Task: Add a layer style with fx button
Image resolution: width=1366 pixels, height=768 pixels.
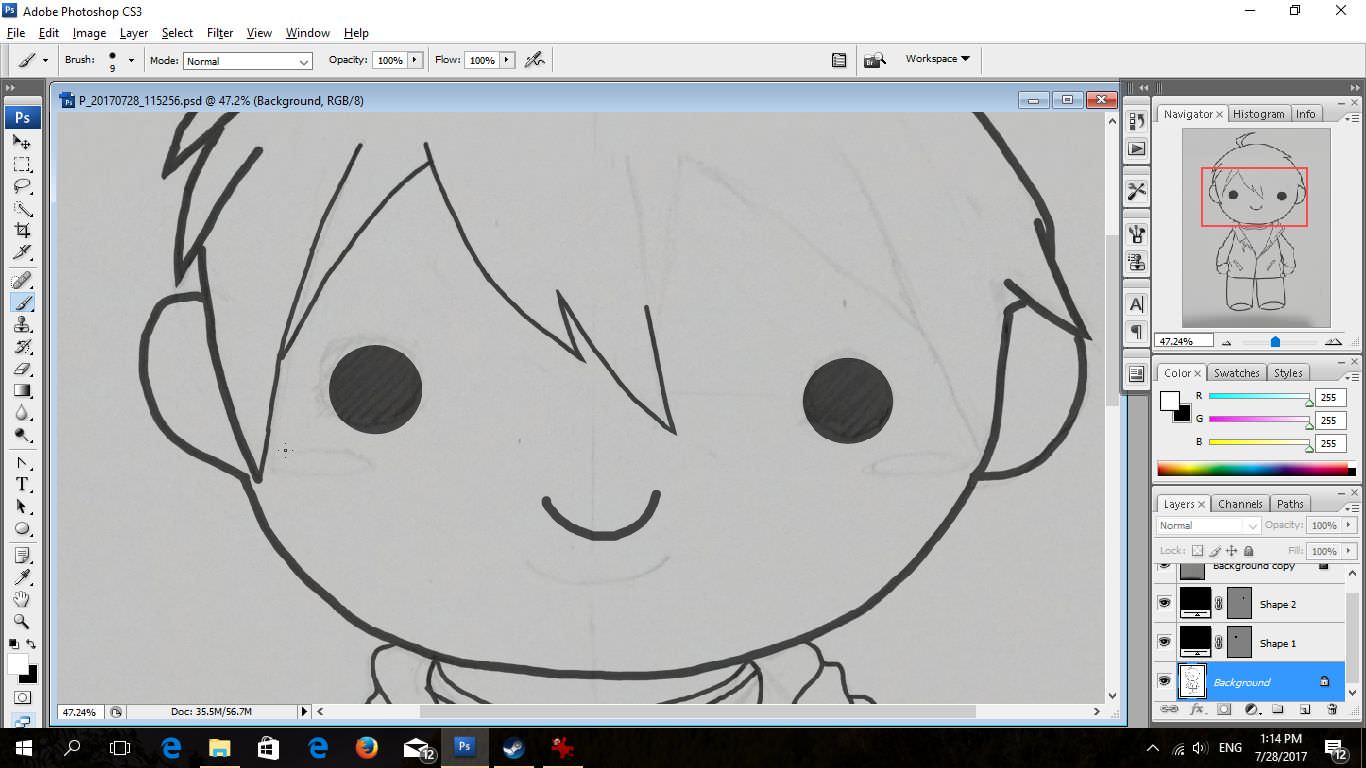Action: 1197,709
